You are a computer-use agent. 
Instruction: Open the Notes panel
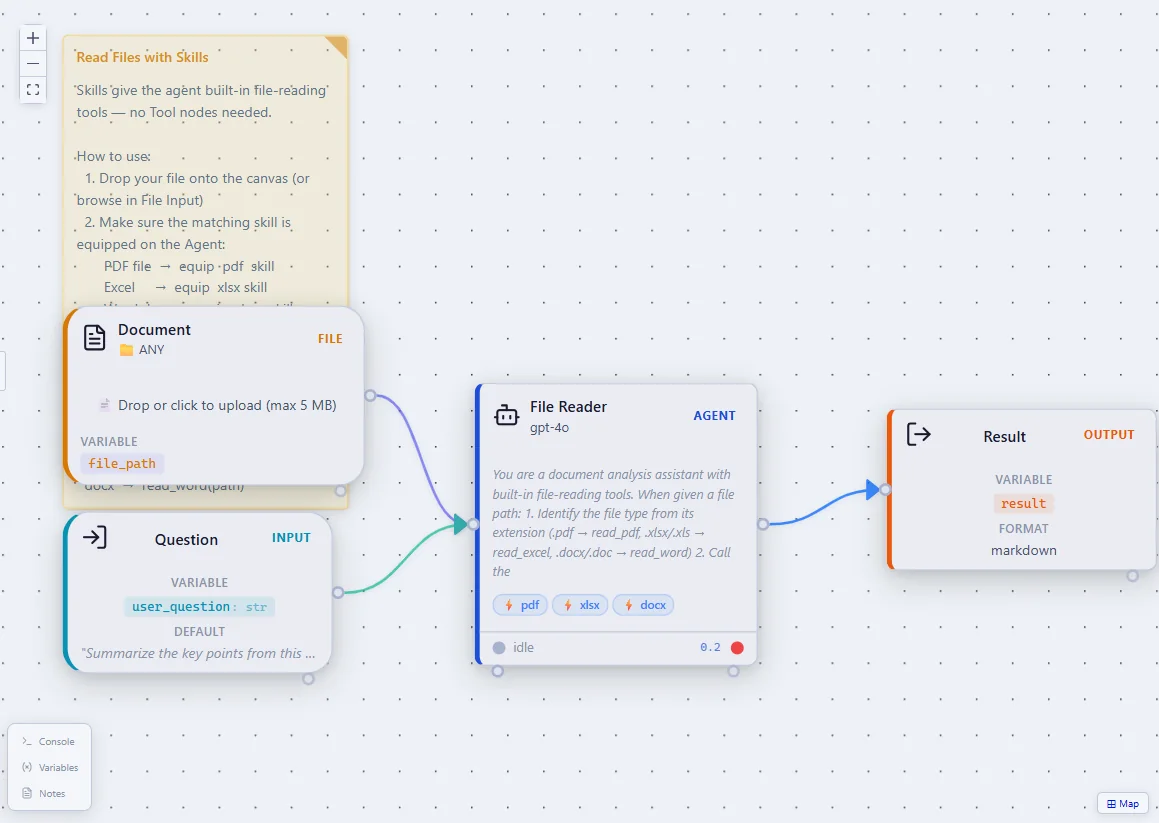pos(44,793)
